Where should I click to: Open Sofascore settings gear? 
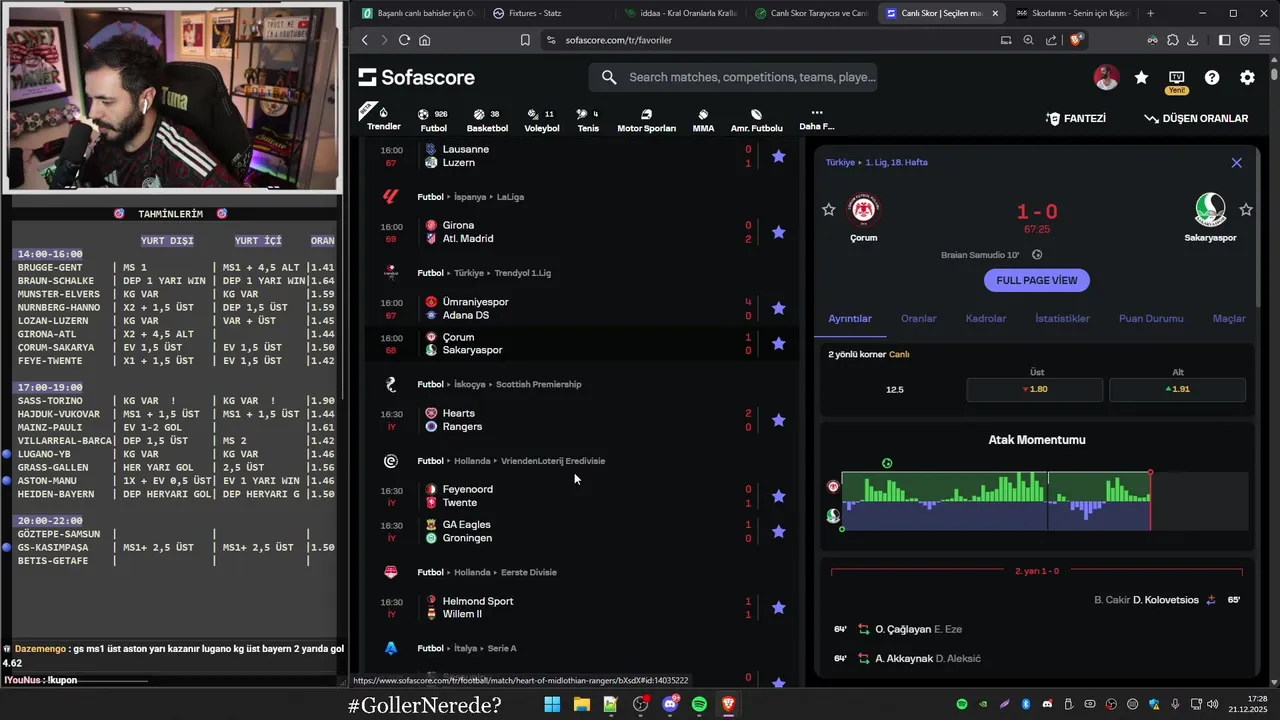coord(1247,78)
